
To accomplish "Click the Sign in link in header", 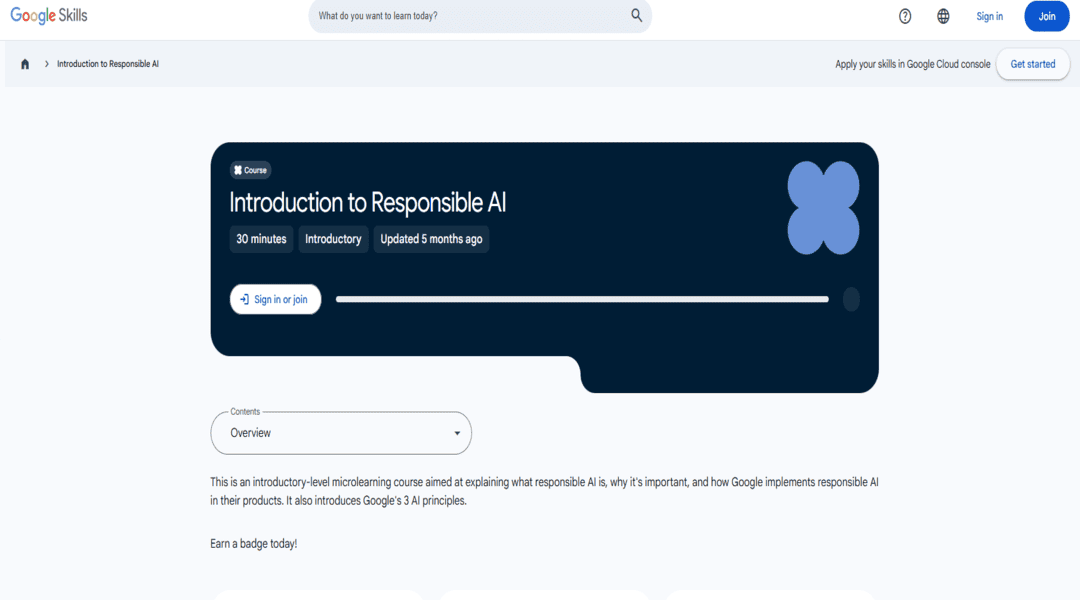I will tap(989, 16).
